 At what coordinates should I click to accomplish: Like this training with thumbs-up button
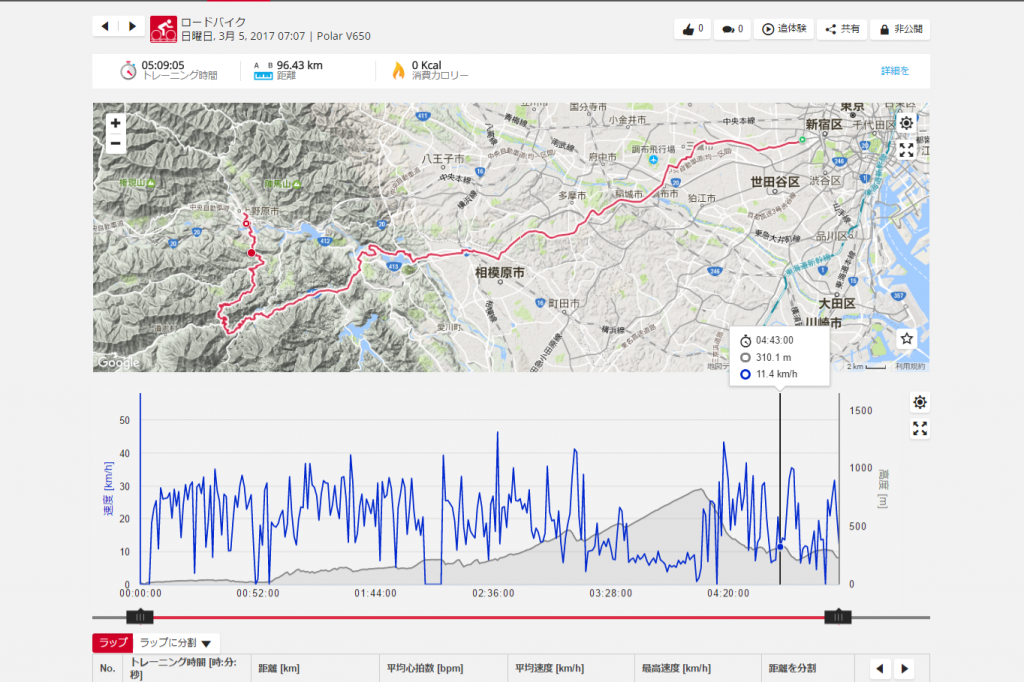pyautogui.click(x=692, y=29)
